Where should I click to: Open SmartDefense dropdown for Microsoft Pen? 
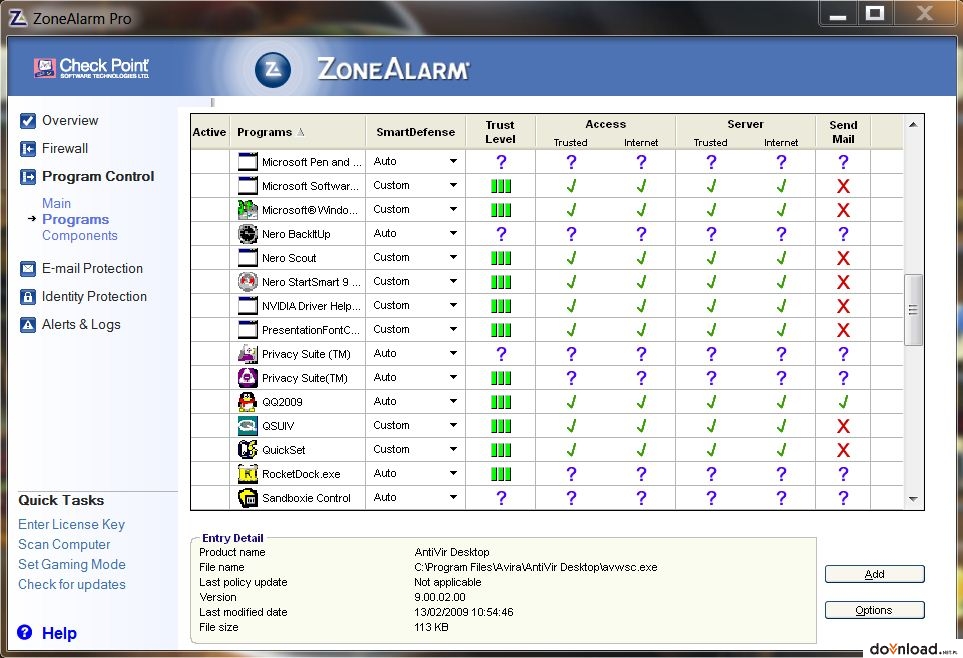point(453,161)
